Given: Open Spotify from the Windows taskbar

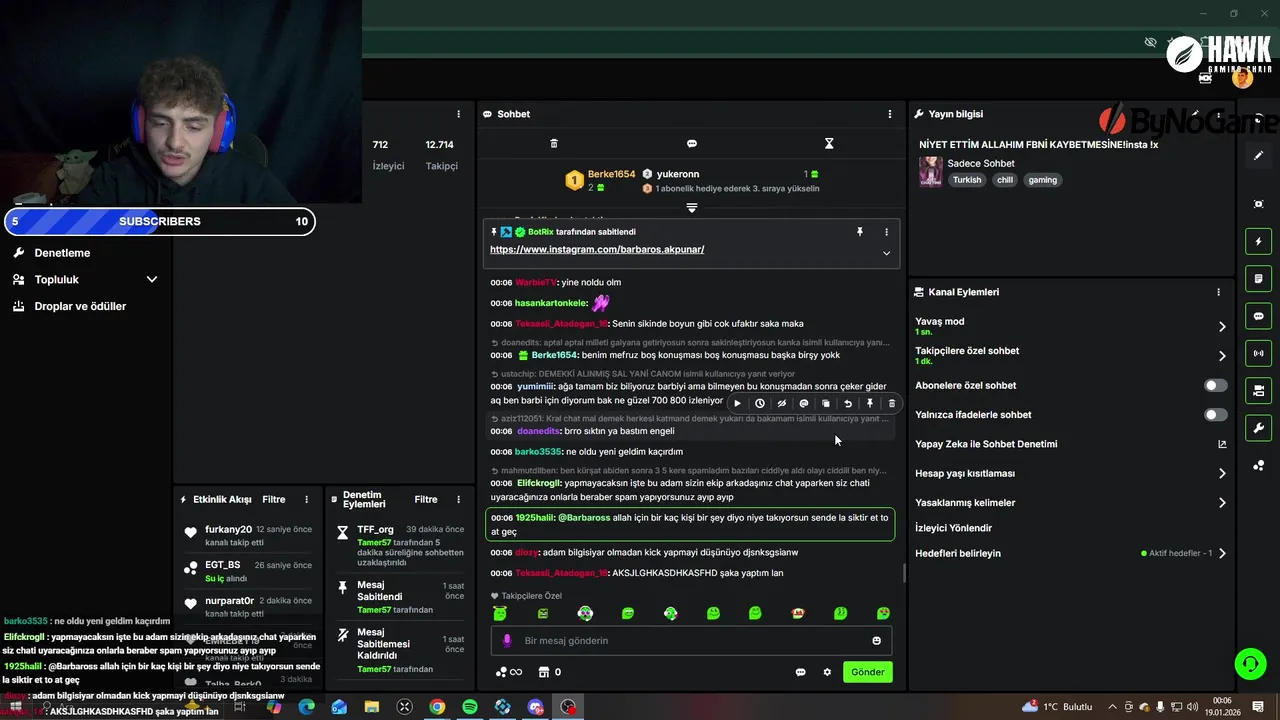Looking at the screenshot, I should [x=470, y=707].
